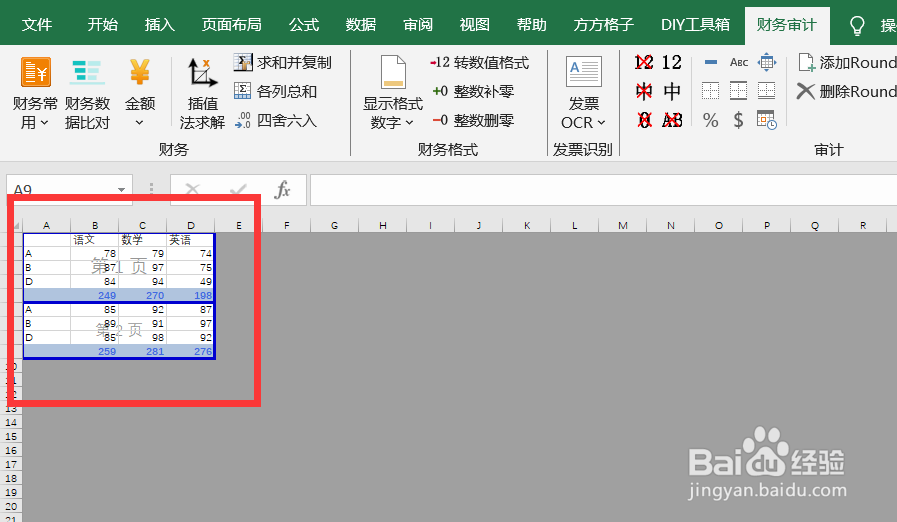Switch to 帮助 tab
This screenshot has height=522, width=897.
531,25
